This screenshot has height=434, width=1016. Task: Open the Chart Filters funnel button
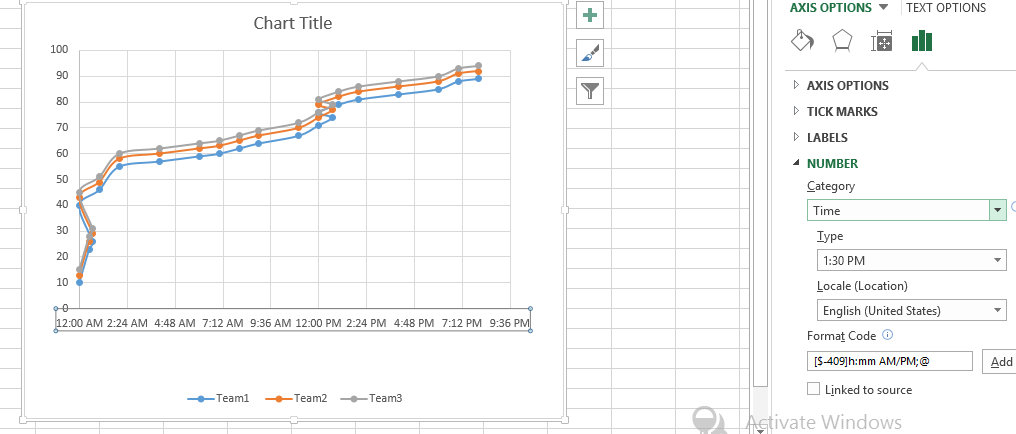(590, 91)
